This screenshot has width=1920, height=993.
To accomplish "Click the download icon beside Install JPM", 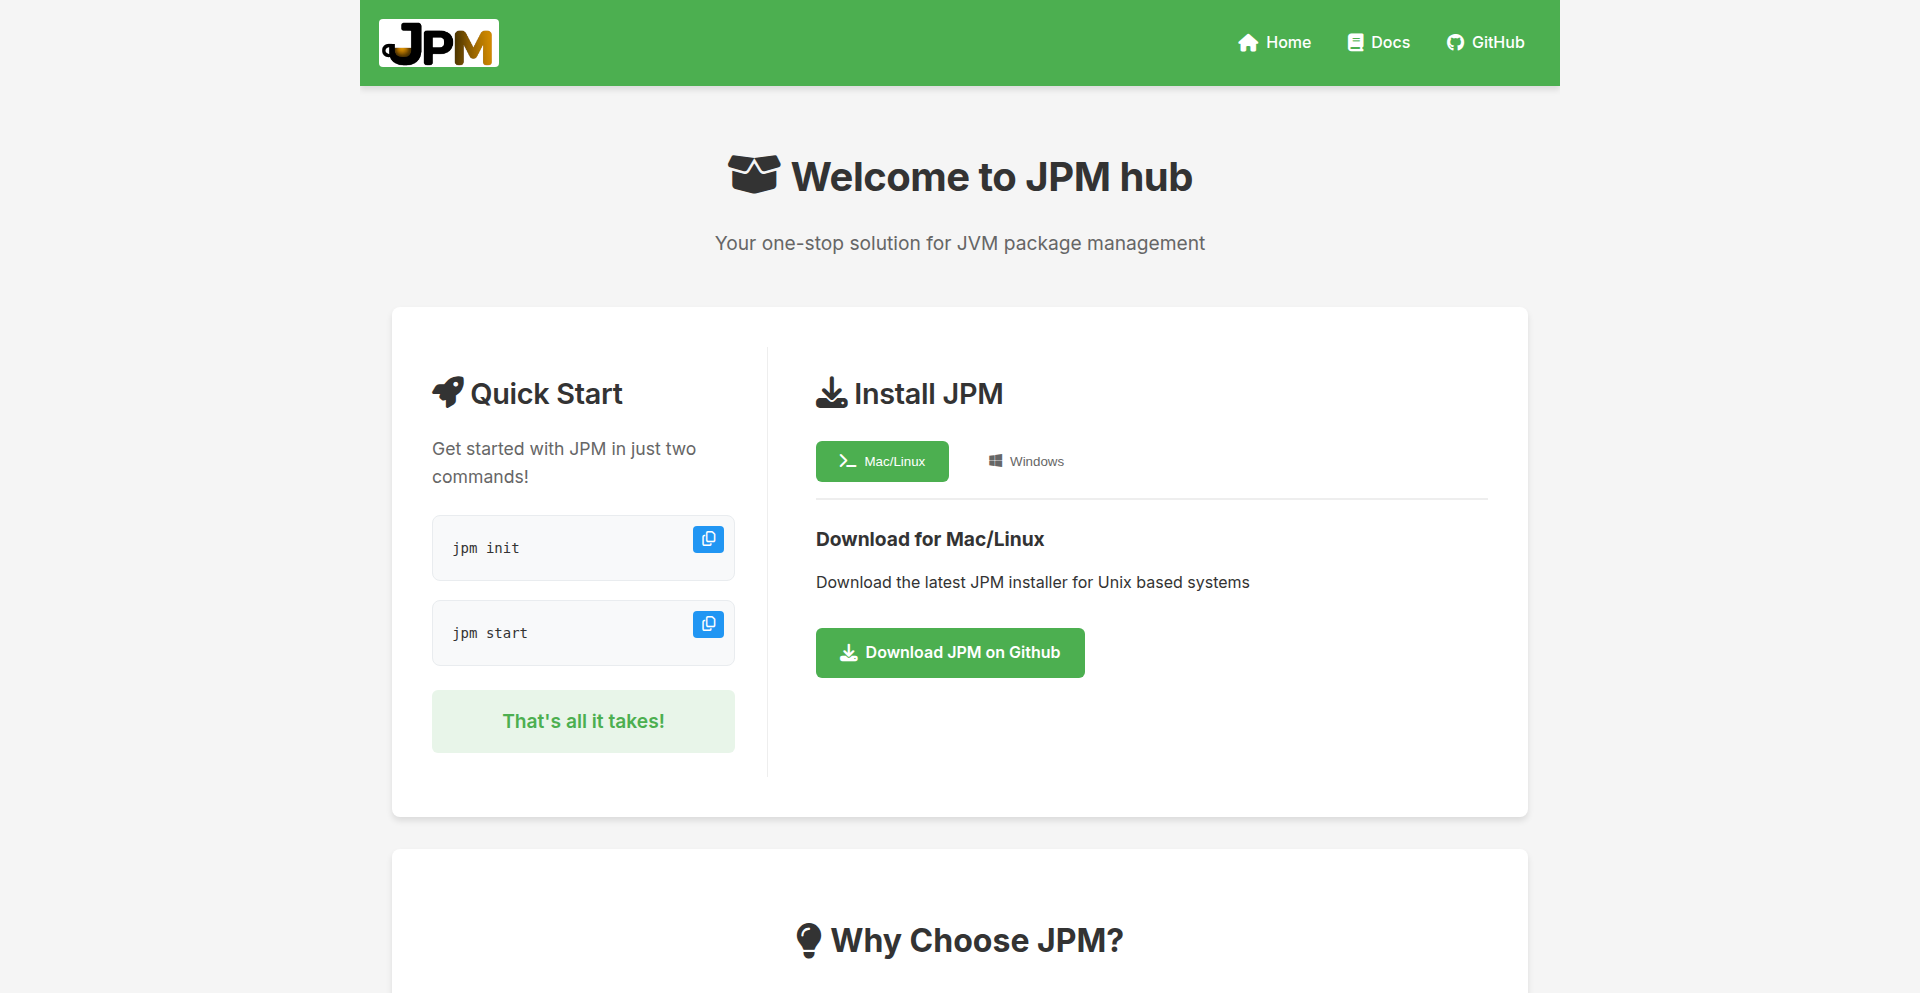I will point(831,392).
